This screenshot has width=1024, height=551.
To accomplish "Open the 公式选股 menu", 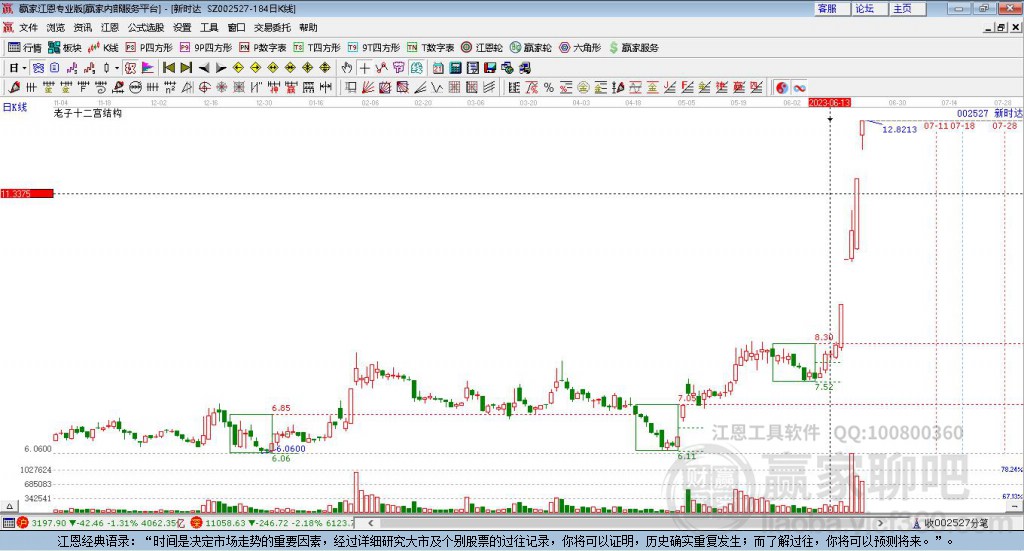I will [145, 28].
